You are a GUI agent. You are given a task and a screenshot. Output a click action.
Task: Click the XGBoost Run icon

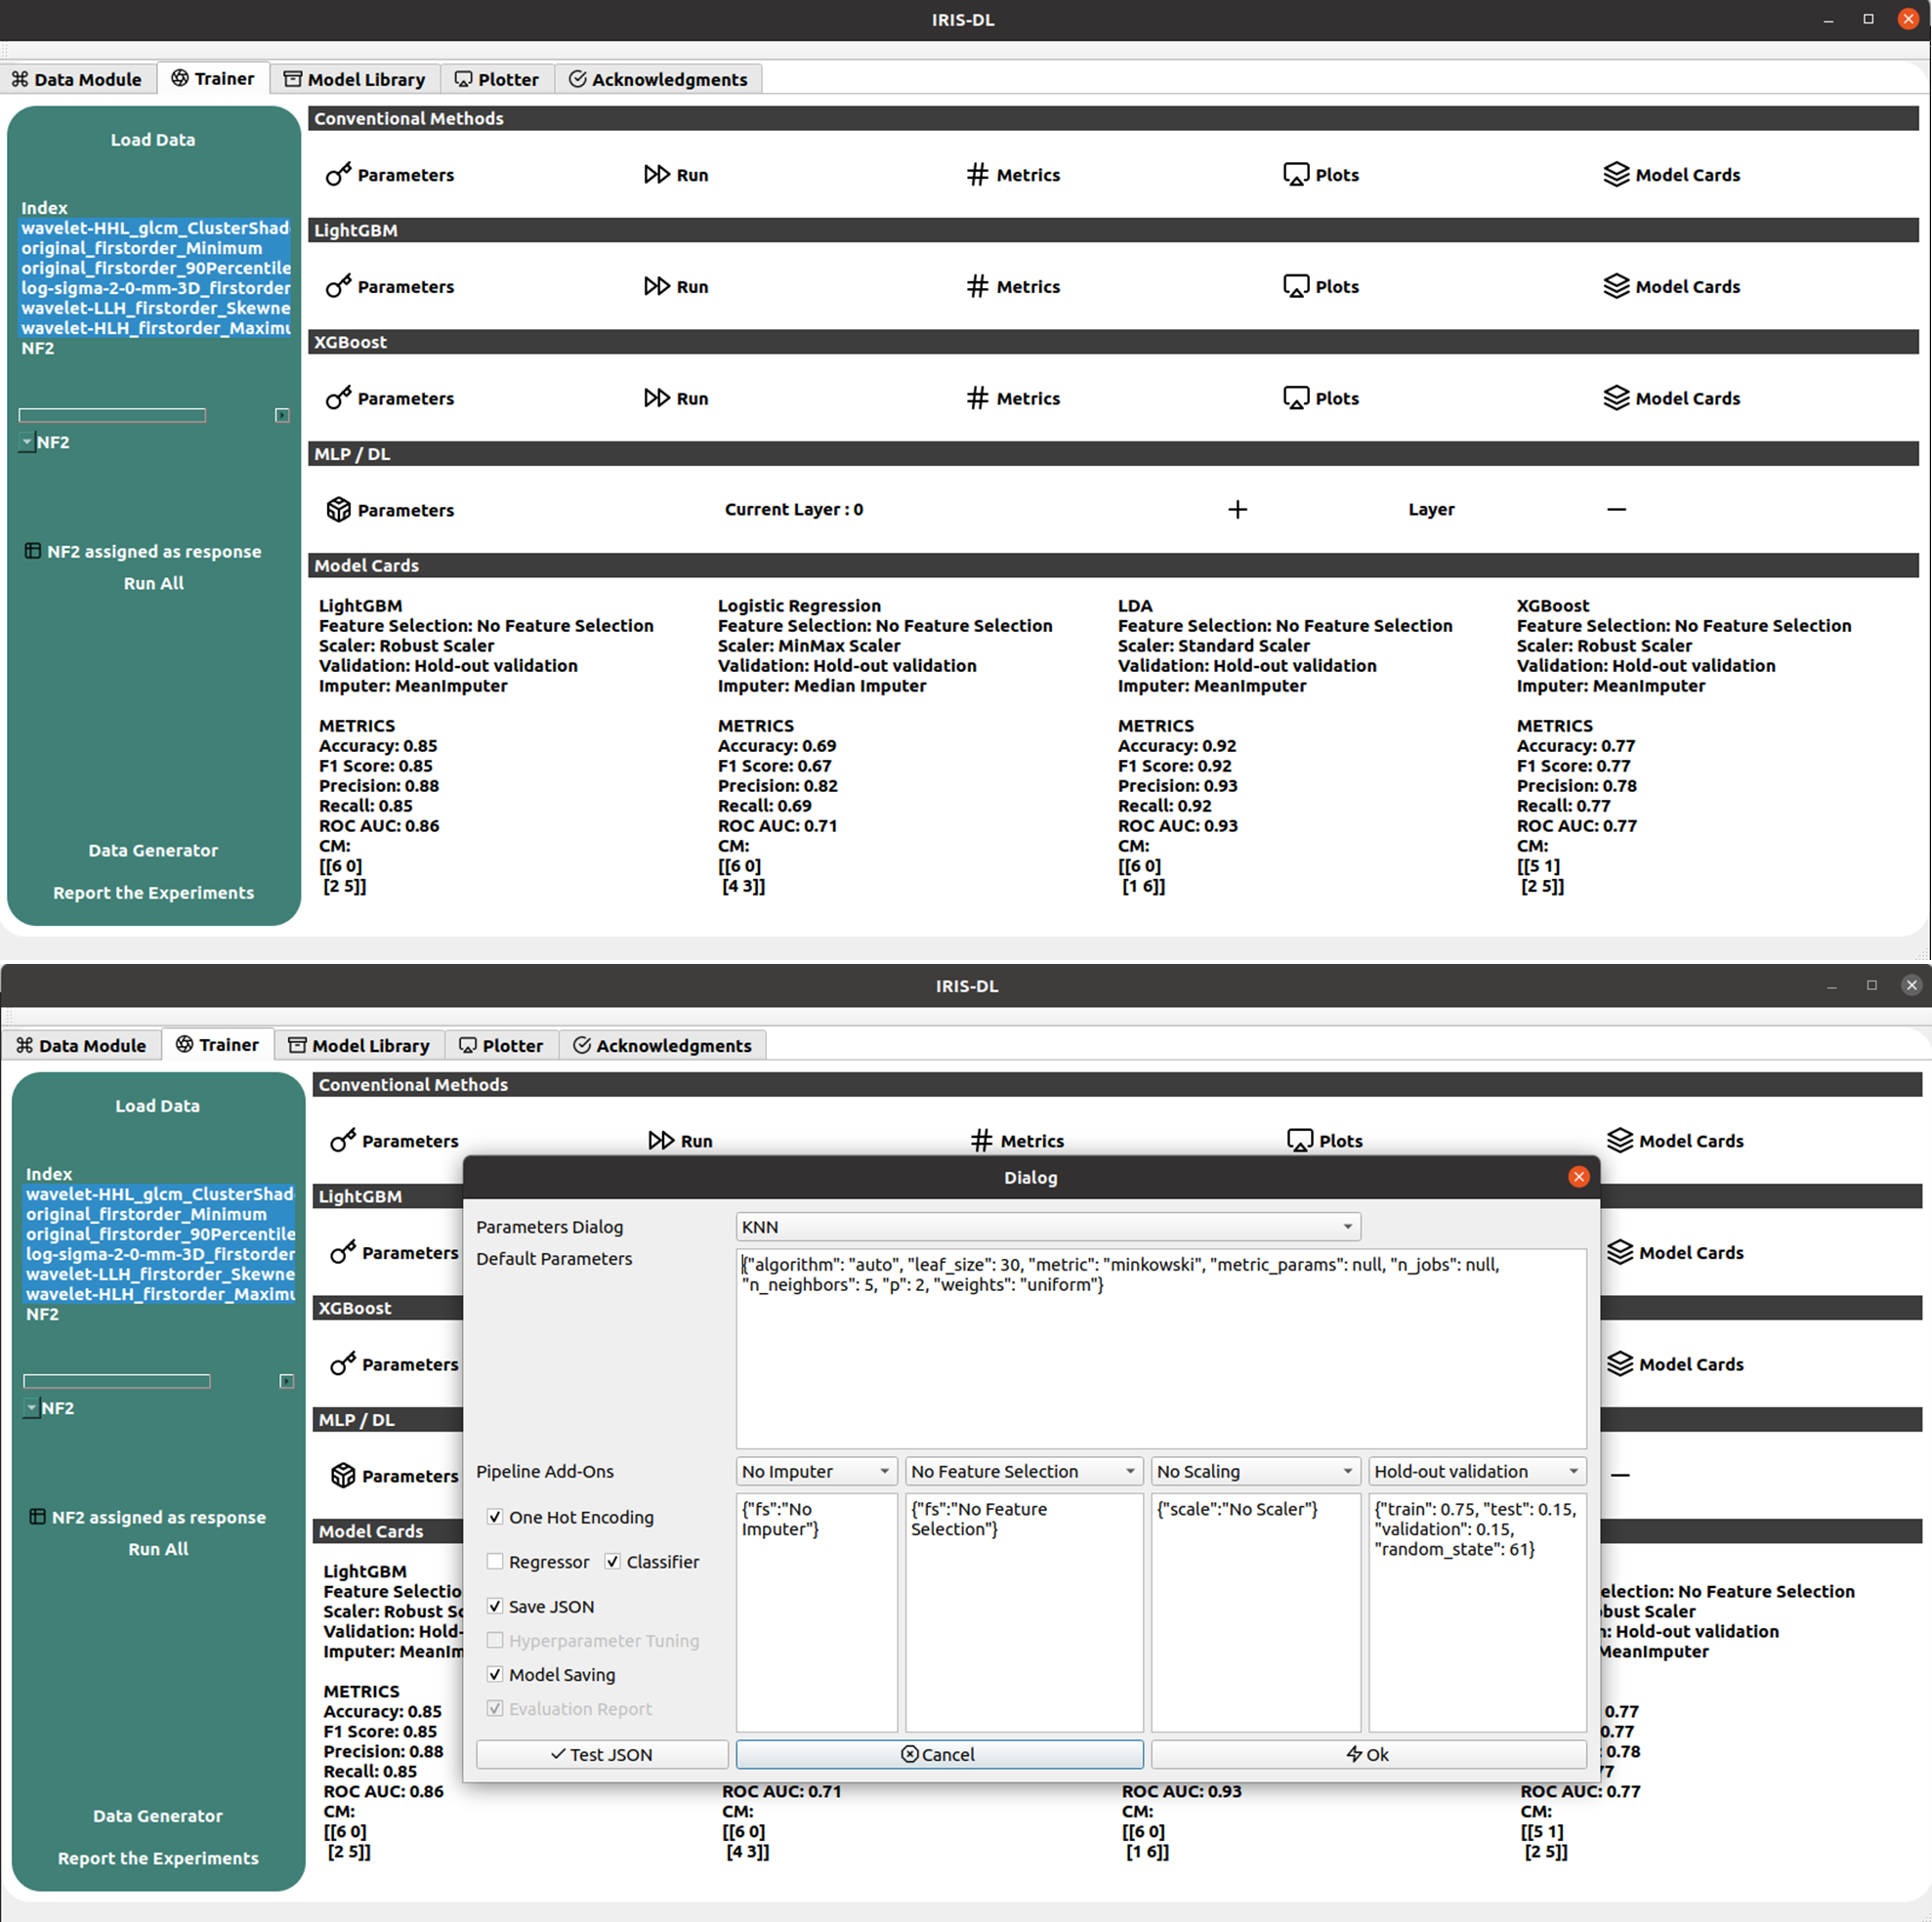(656, 398)
